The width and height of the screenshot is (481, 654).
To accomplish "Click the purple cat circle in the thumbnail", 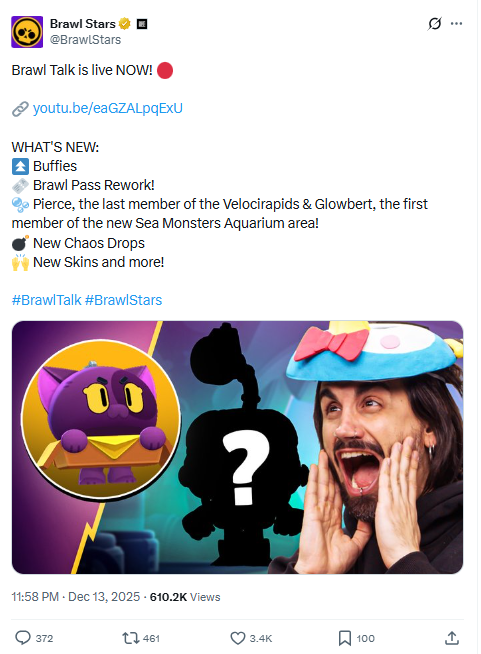I will point(101,420).
